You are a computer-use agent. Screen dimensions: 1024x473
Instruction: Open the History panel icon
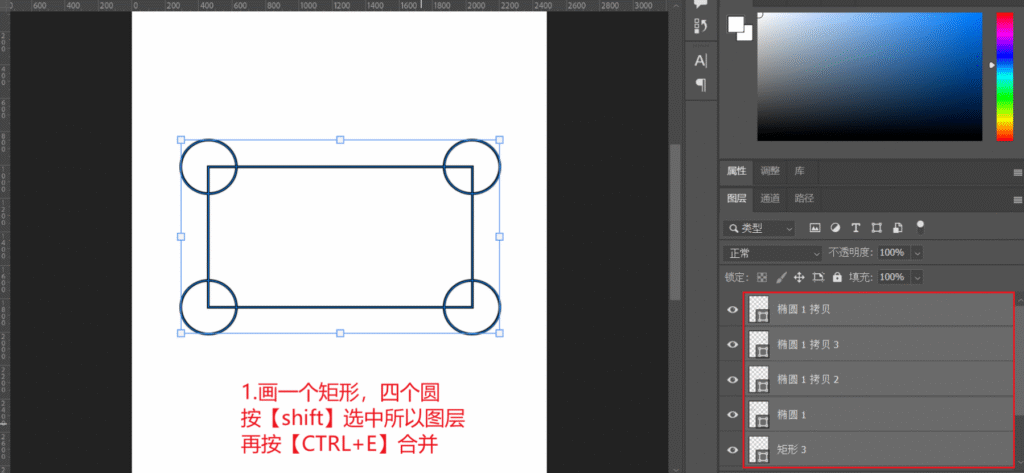tap(701, 26)
